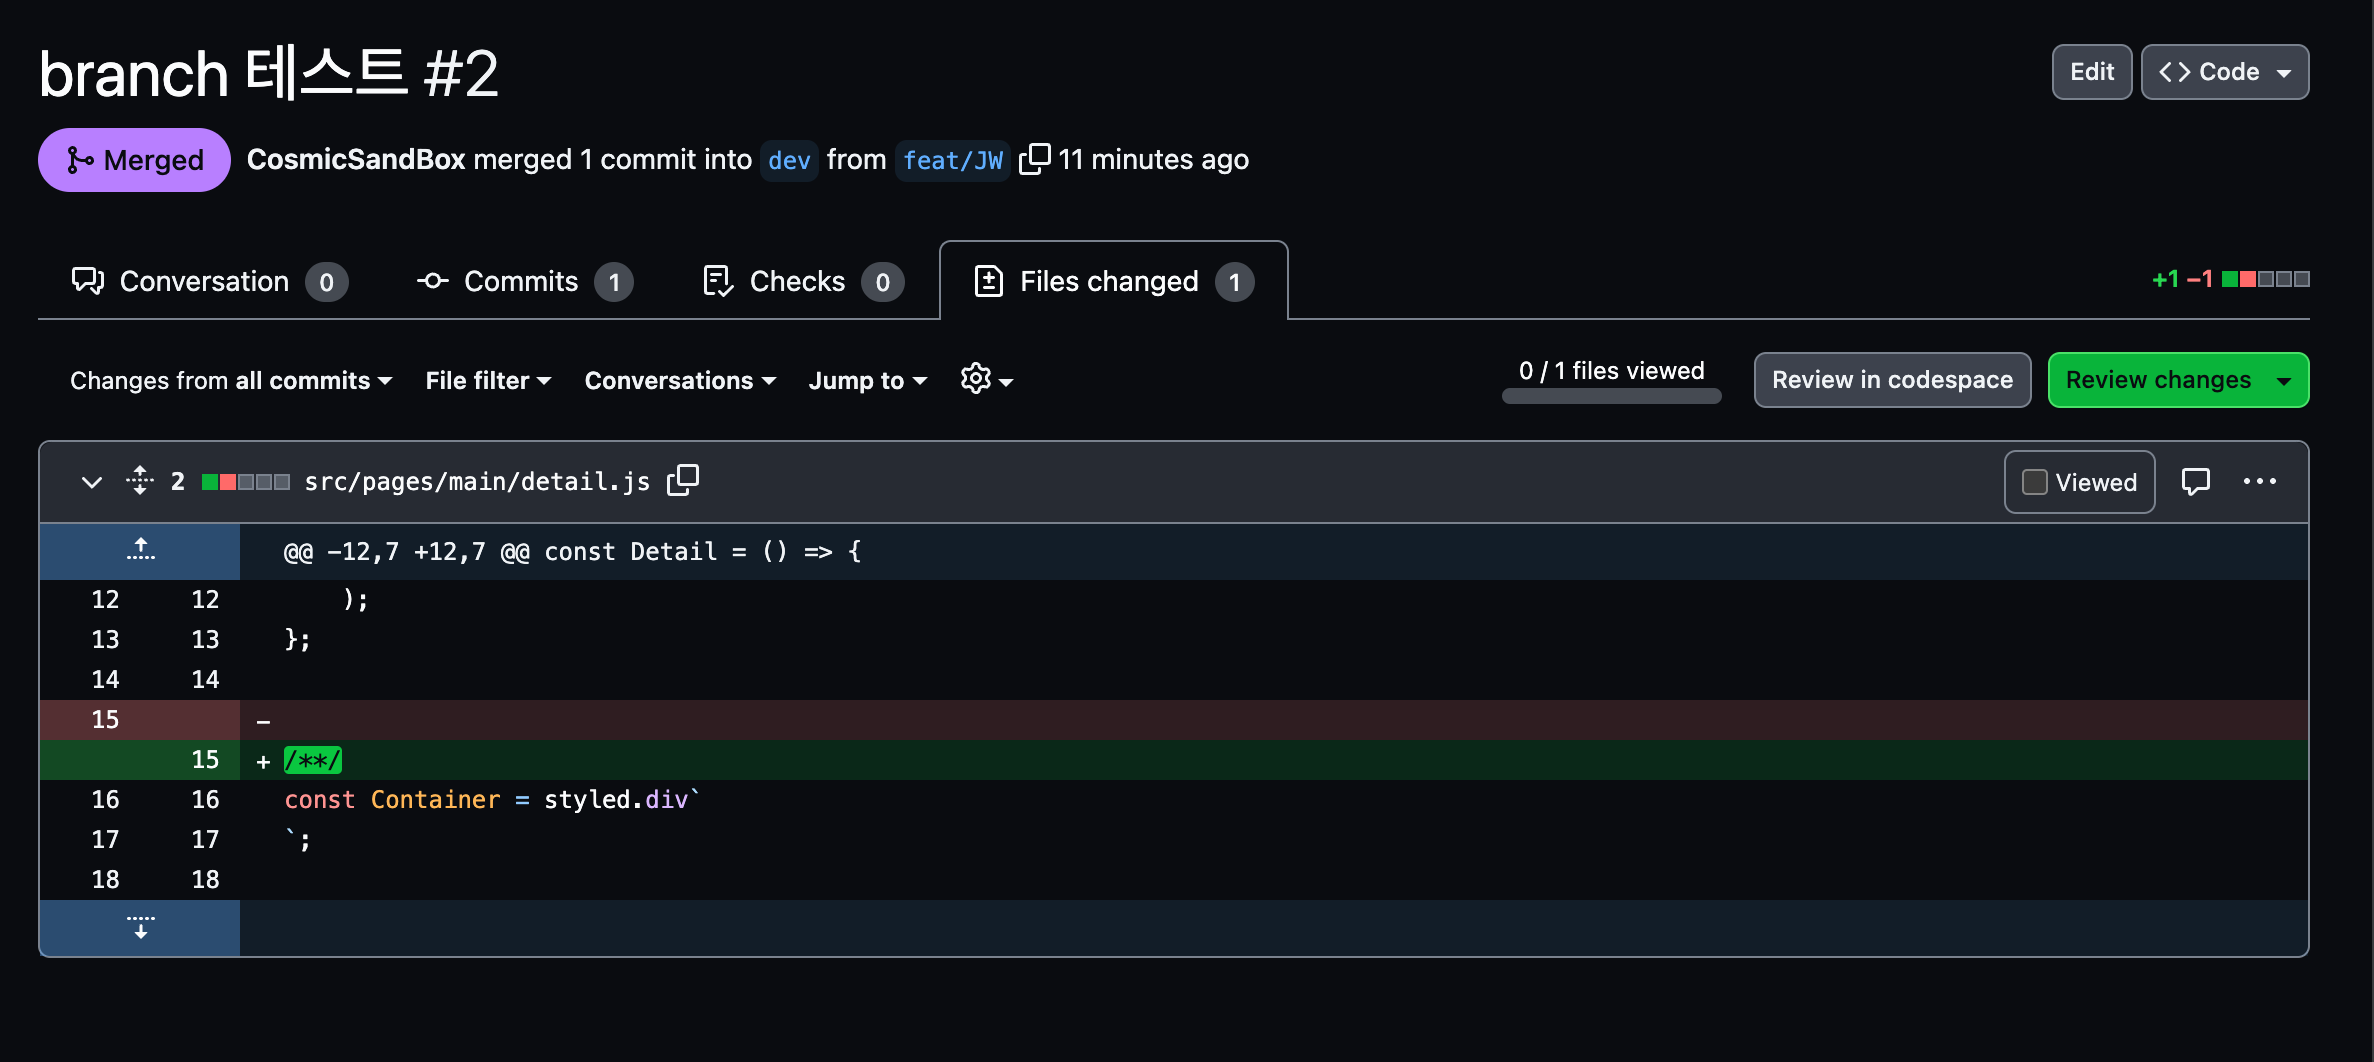Copy the file path src/pages/main/detail.js

(x=684, y=480)
